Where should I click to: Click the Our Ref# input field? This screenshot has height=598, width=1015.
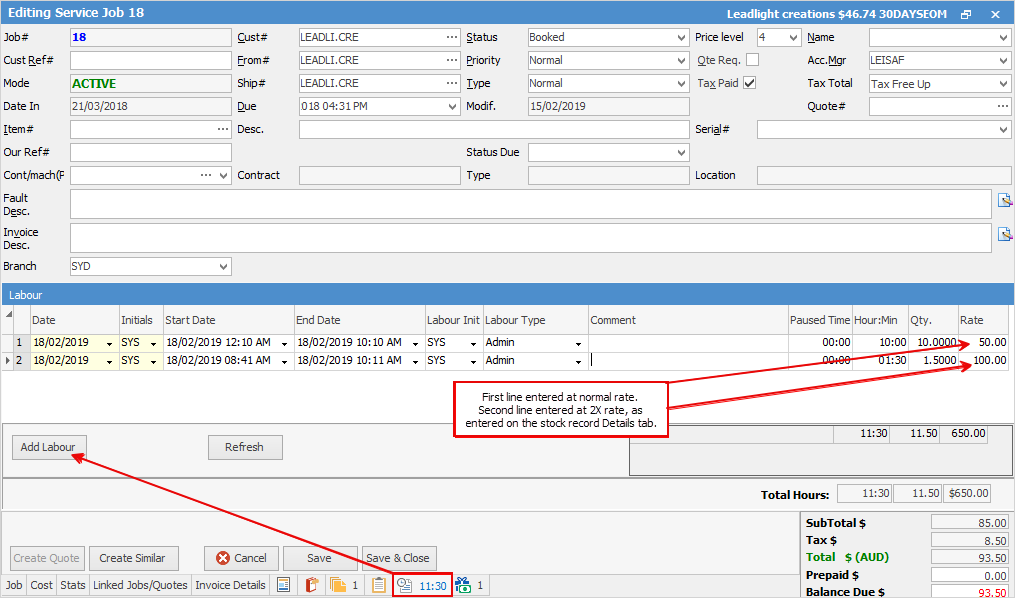[151, 152]
